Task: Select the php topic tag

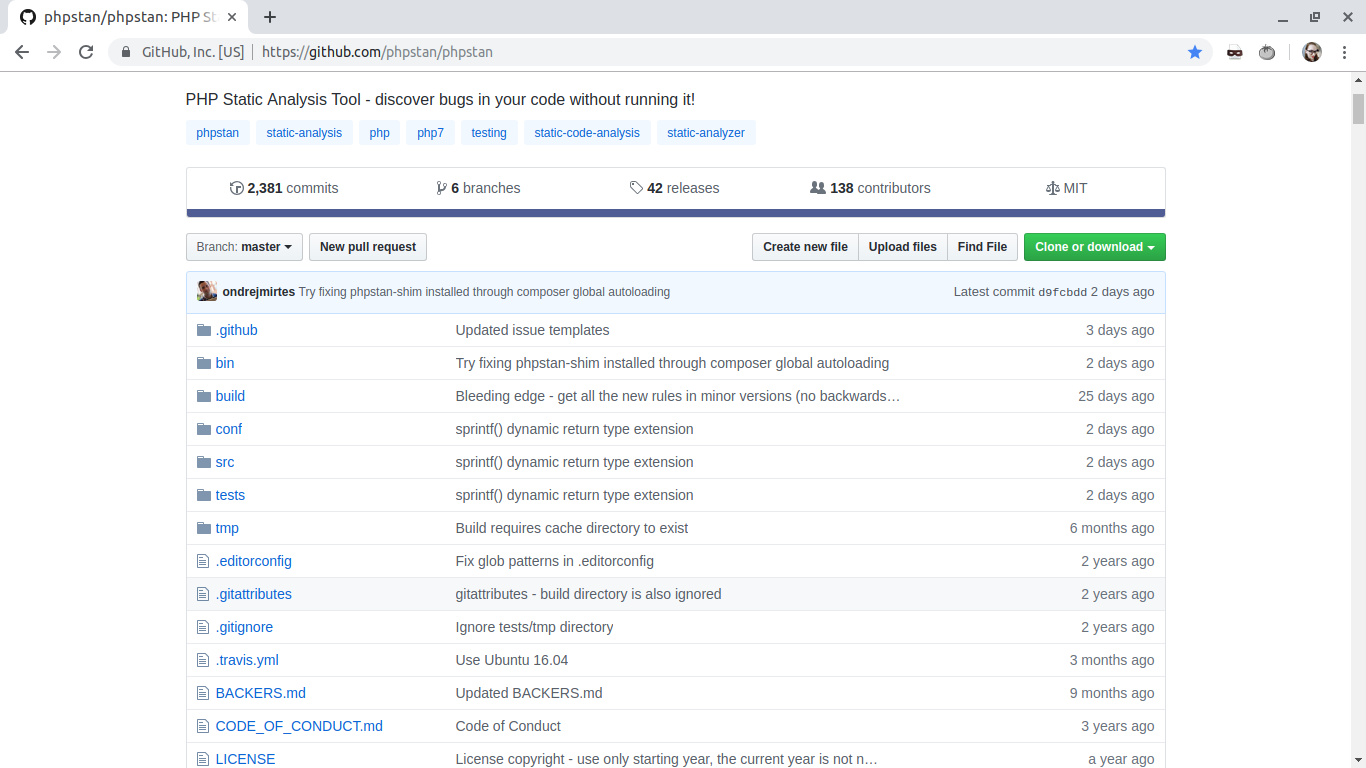Action: tap(380, 133)
